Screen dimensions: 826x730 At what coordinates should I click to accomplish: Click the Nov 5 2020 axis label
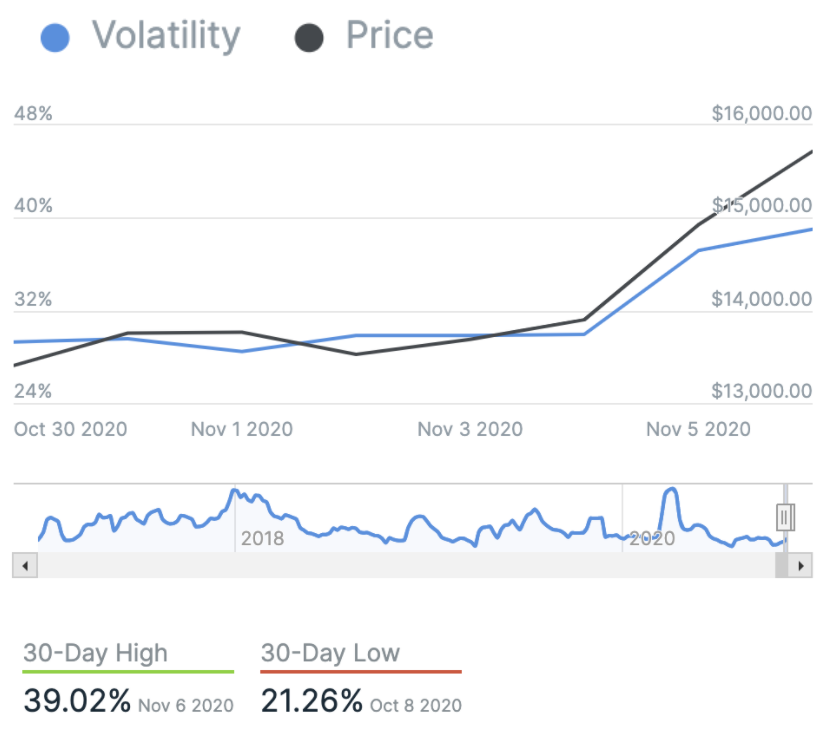click(x=697, y=429)
